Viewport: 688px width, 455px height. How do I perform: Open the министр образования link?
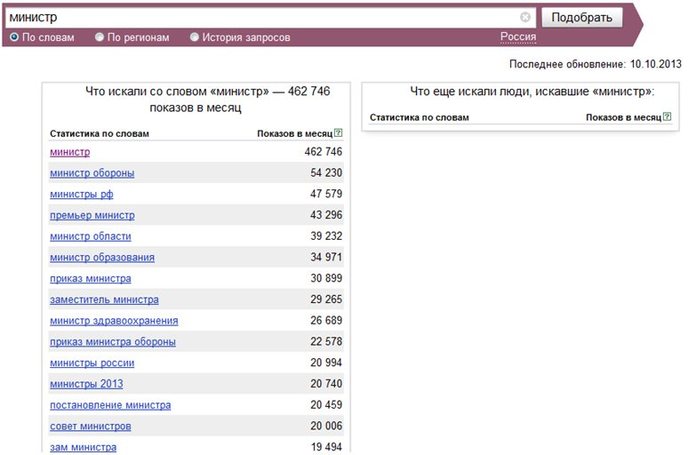coord(102,257)
